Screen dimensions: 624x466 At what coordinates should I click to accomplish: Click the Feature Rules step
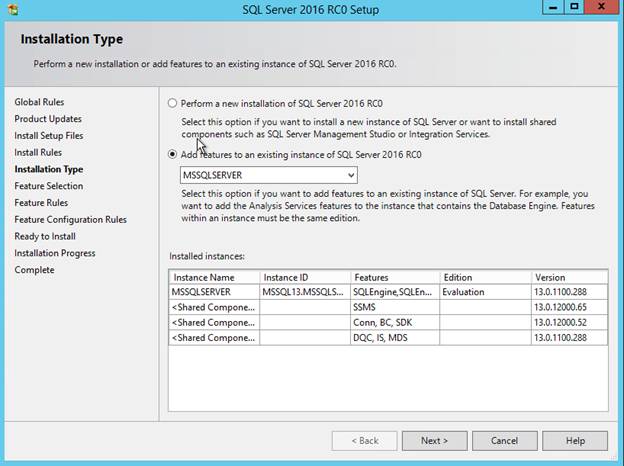[x=41, y=203]
